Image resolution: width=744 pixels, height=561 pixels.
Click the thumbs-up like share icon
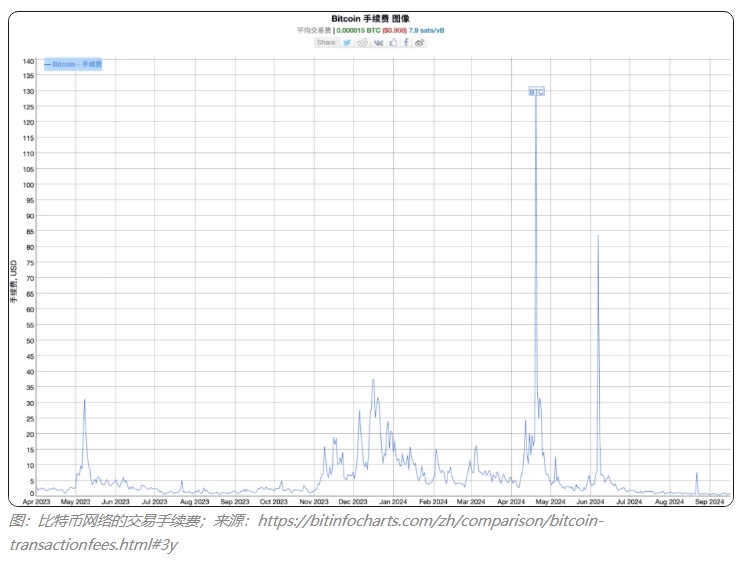(x=393, y=43)
